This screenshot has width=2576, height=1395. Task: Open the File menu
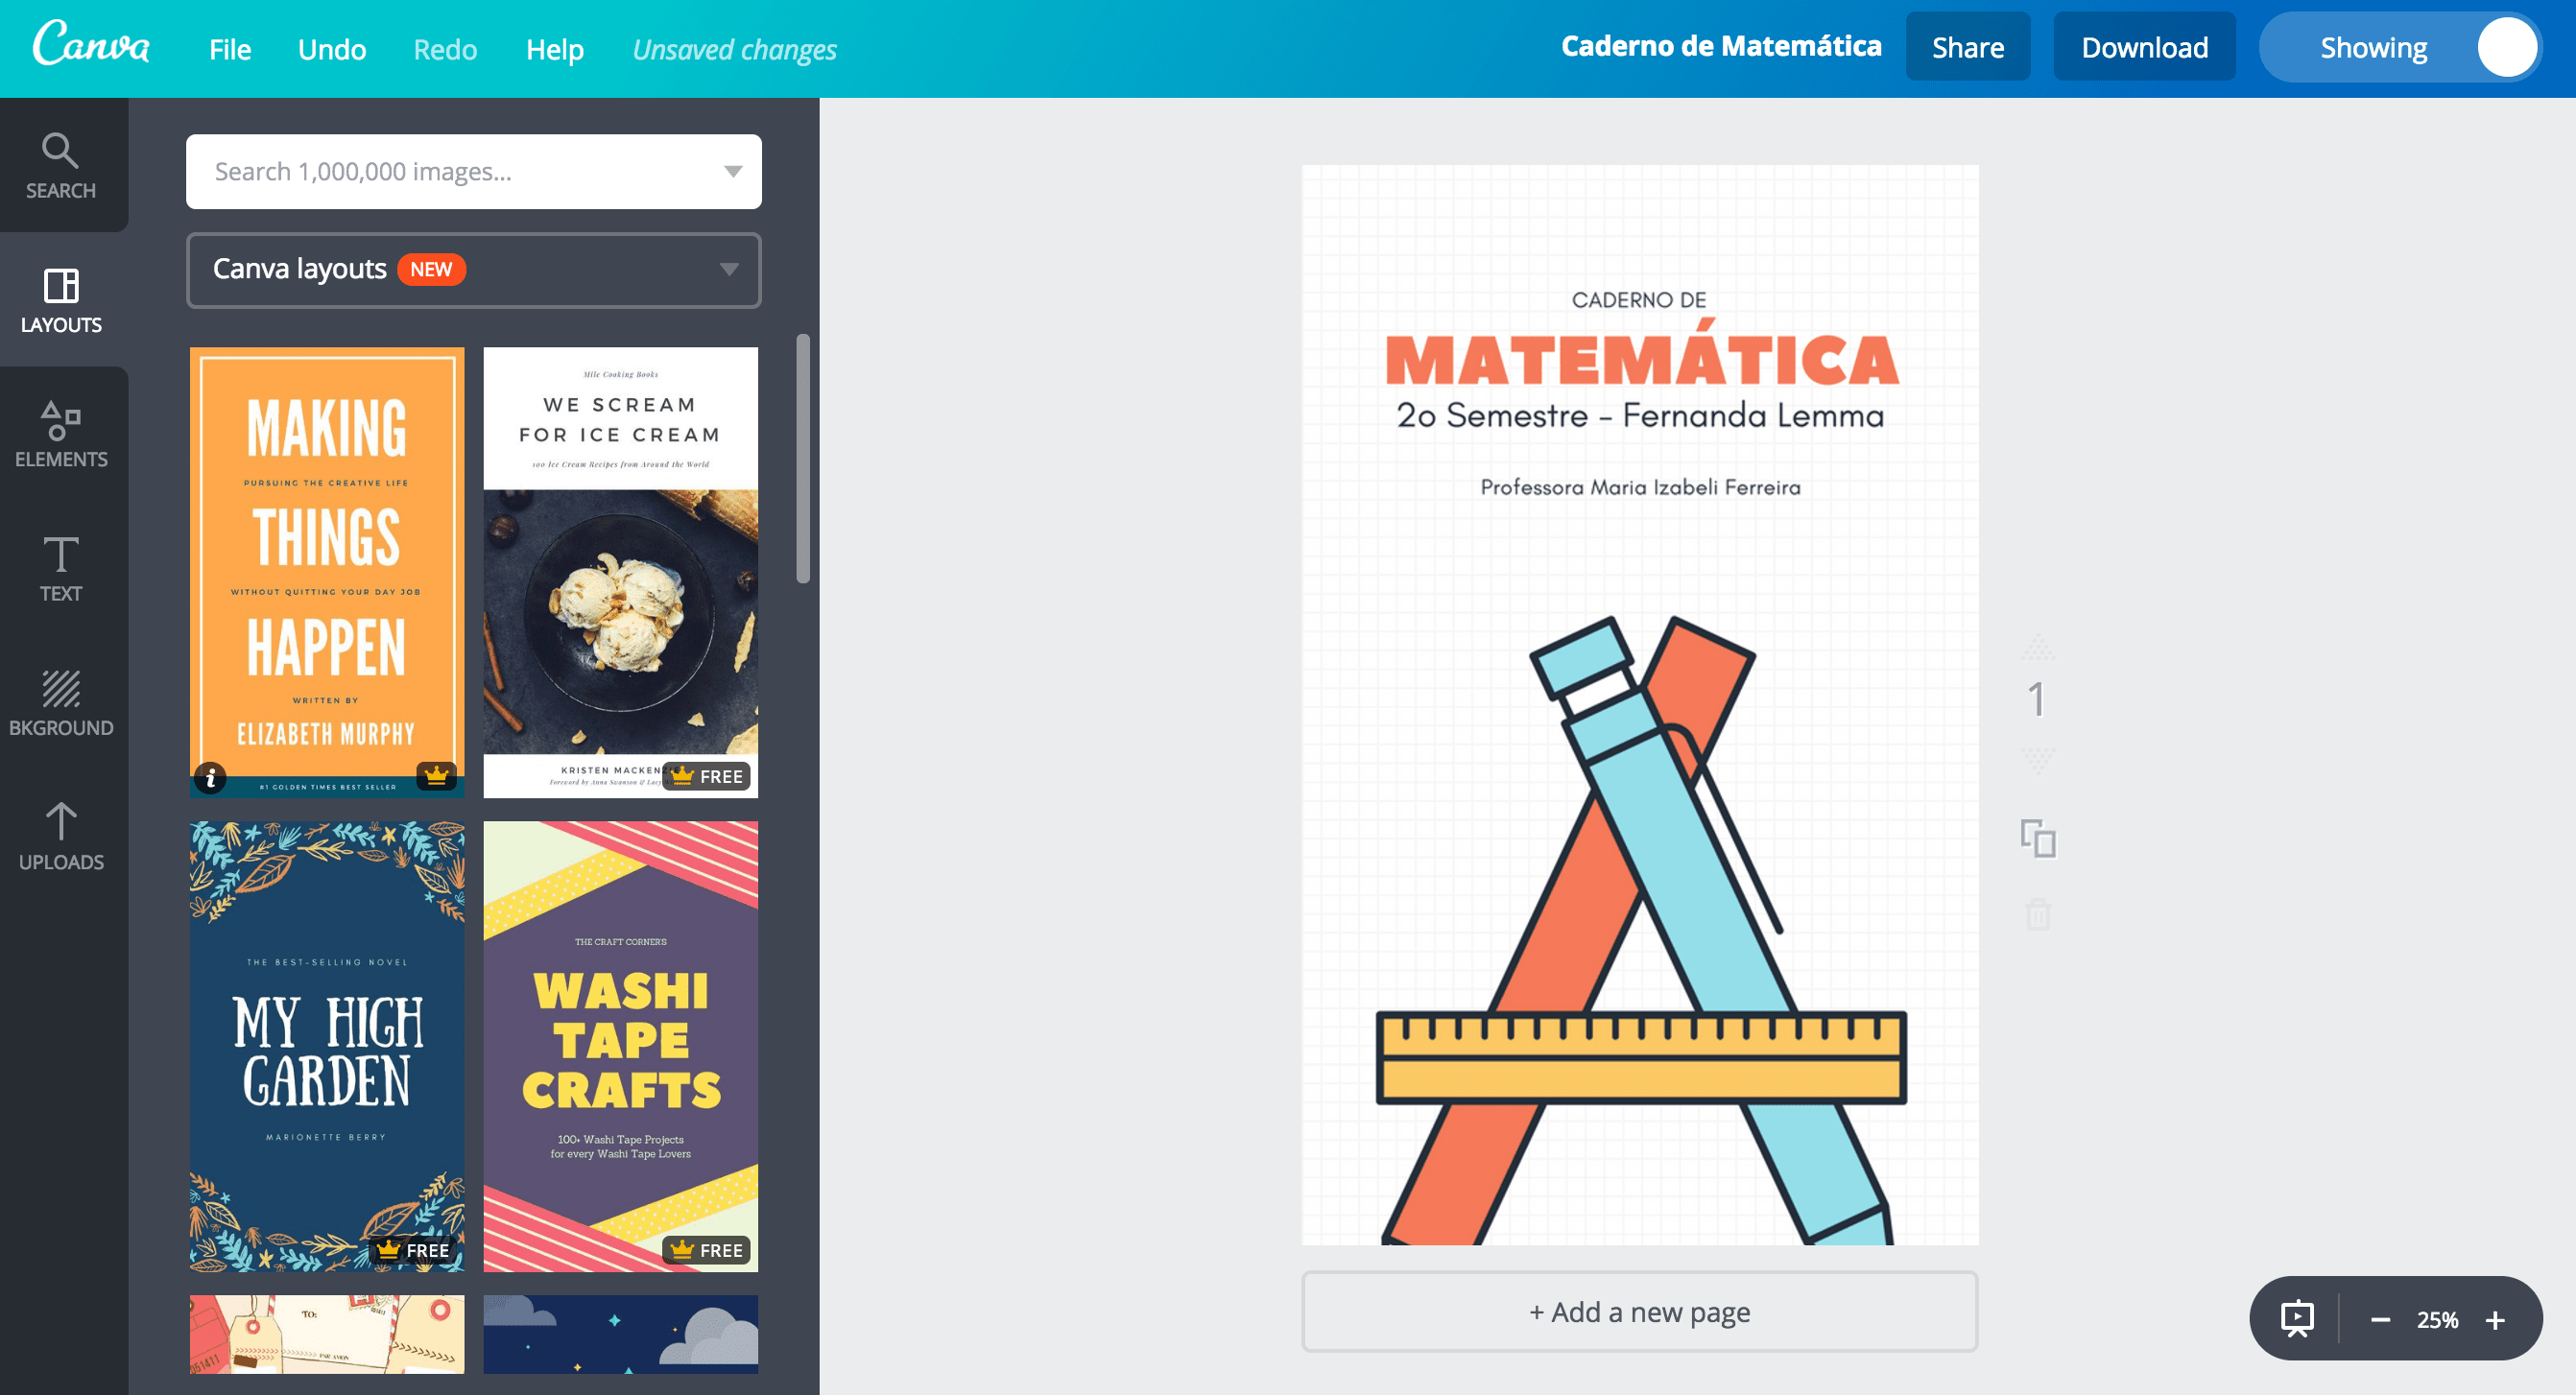coord(230,48)
